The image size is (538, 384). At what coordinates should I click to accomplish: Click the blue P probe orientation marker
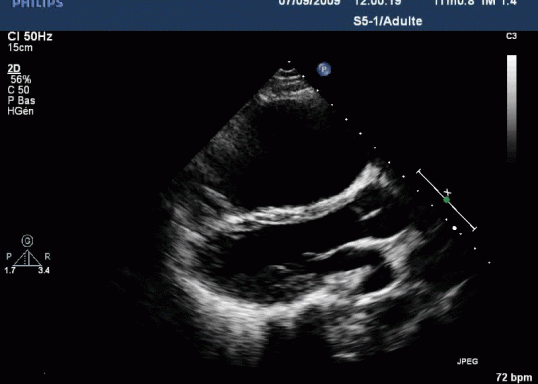point(324,69)
